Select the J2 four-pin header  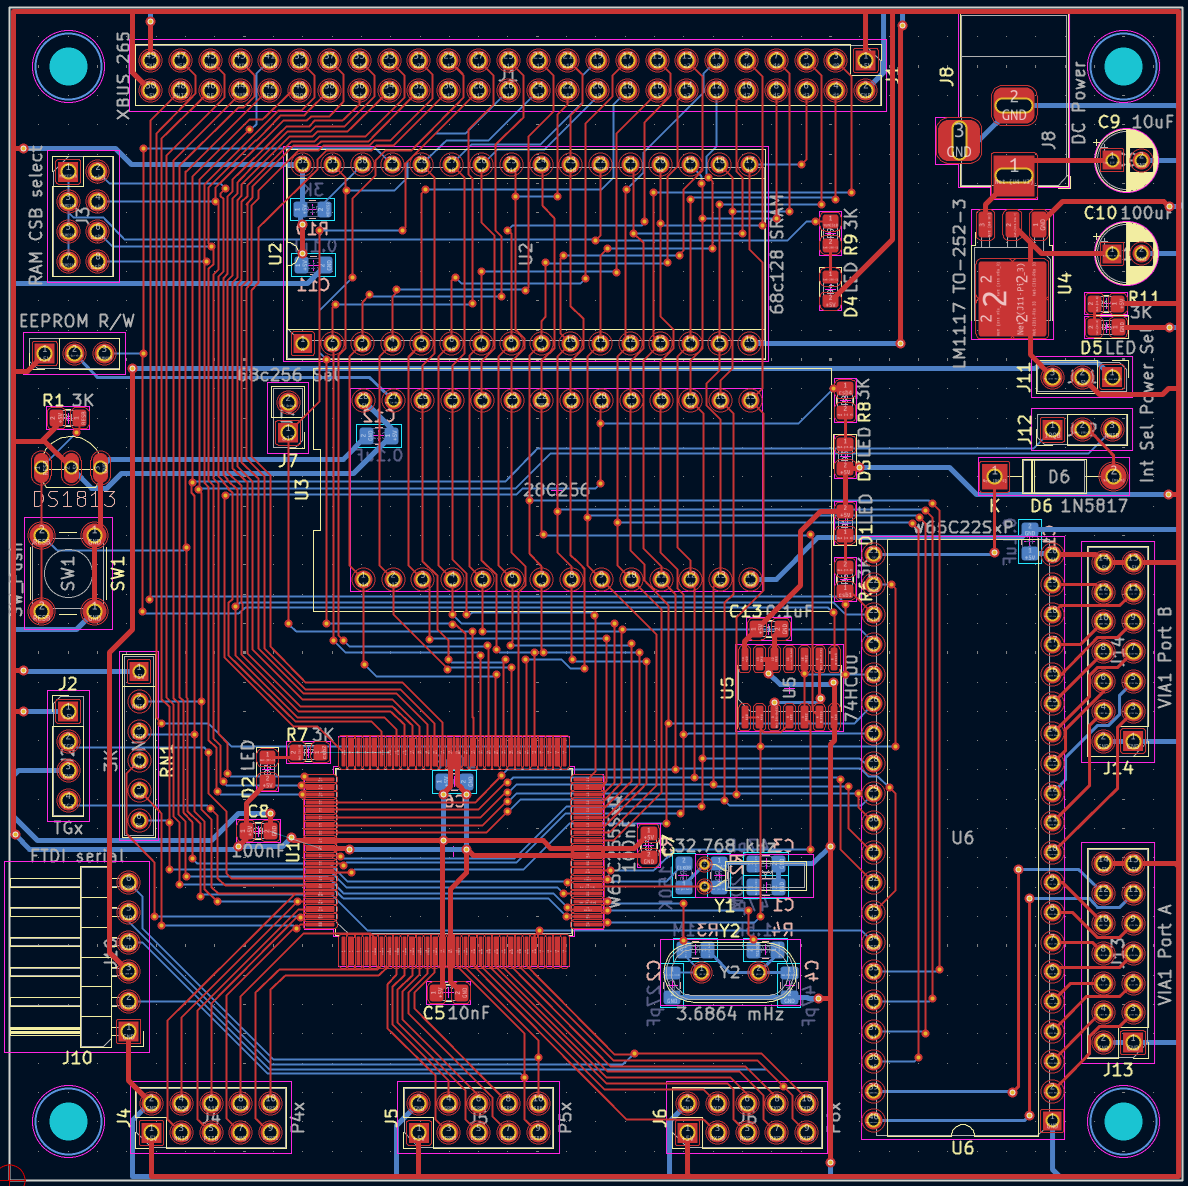tap(67, 756)
